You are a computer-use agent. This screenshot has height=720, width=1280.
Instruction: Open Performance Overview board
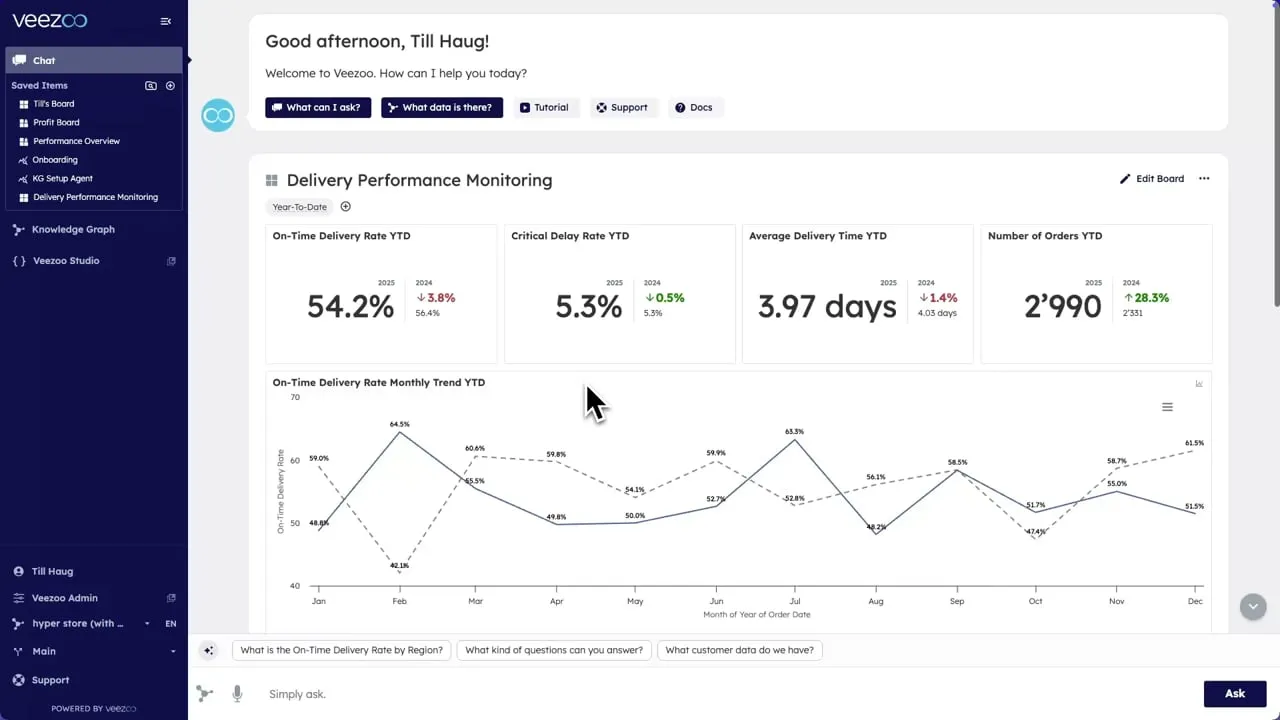click(x=76, y=141)
